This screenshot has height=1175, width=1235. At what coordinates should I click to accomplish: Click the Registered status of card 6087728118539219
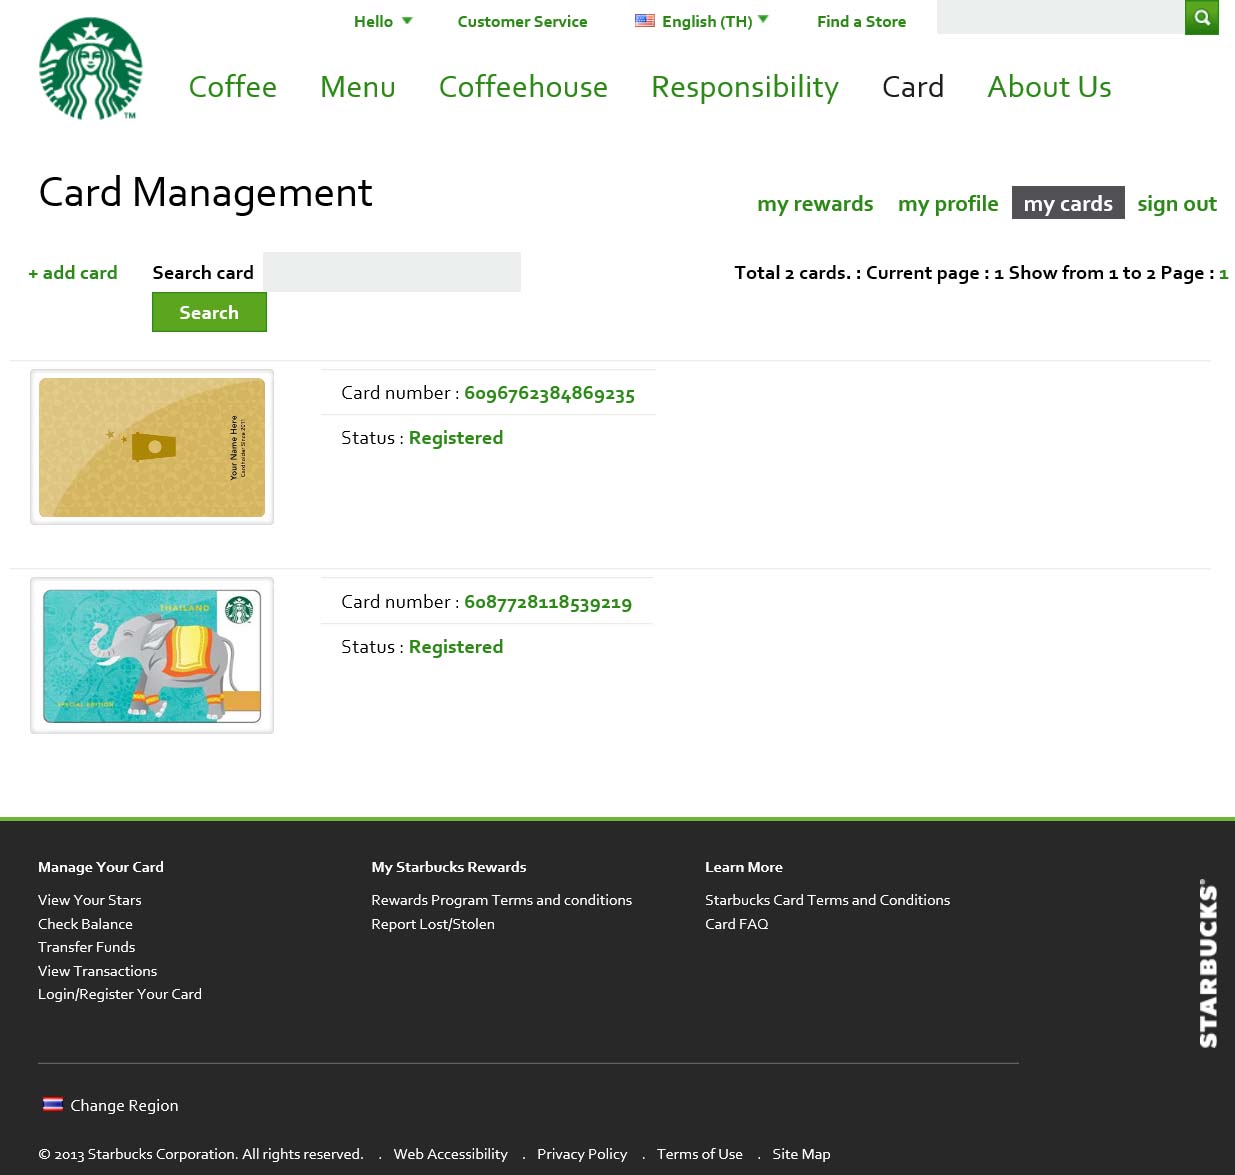456,647
